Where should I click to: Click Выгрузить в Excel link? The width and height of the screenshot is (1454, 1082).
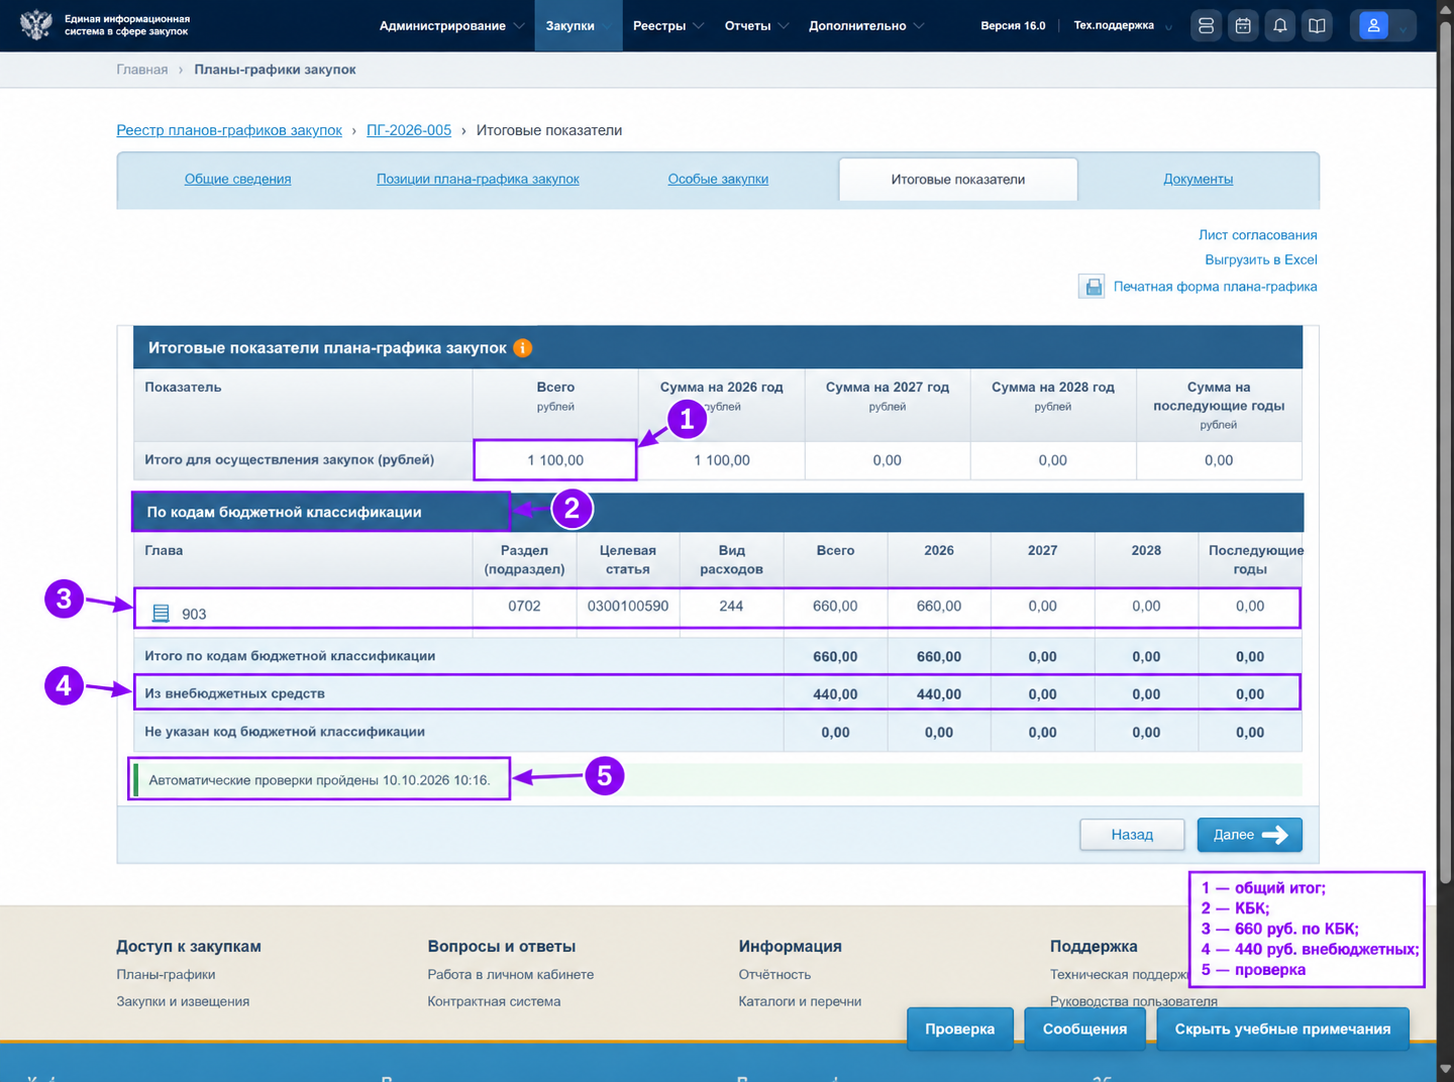(1261, 260)
